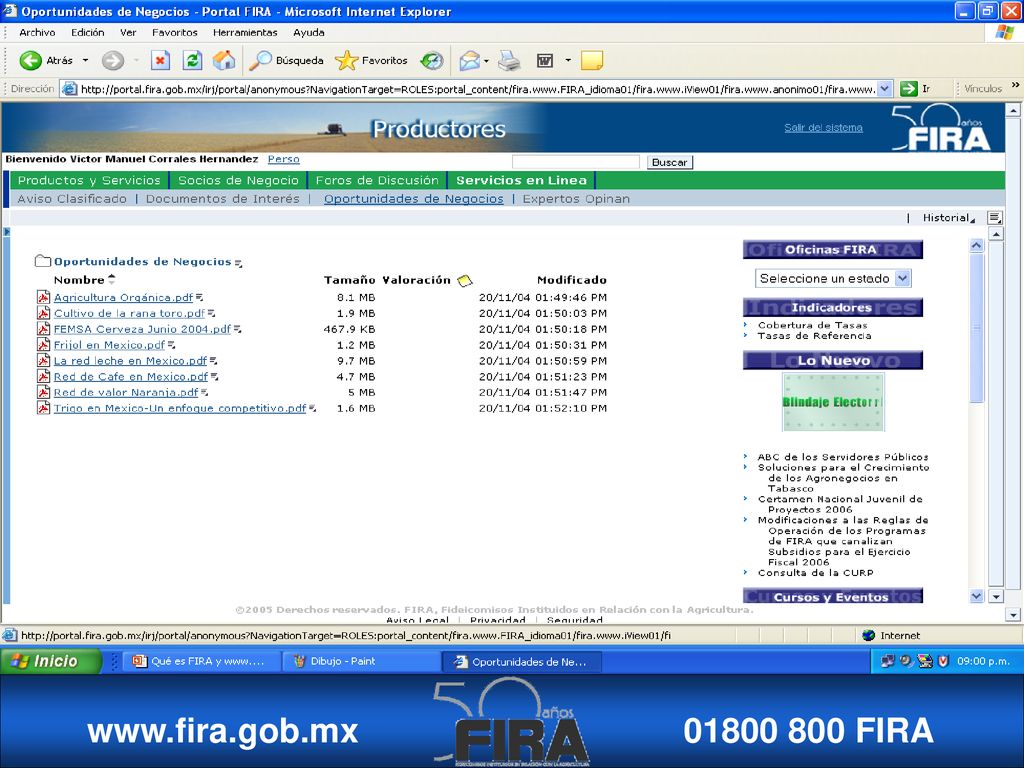Click the Perso link after welcome text
The image size is (1024, 768).
[283, 159]
